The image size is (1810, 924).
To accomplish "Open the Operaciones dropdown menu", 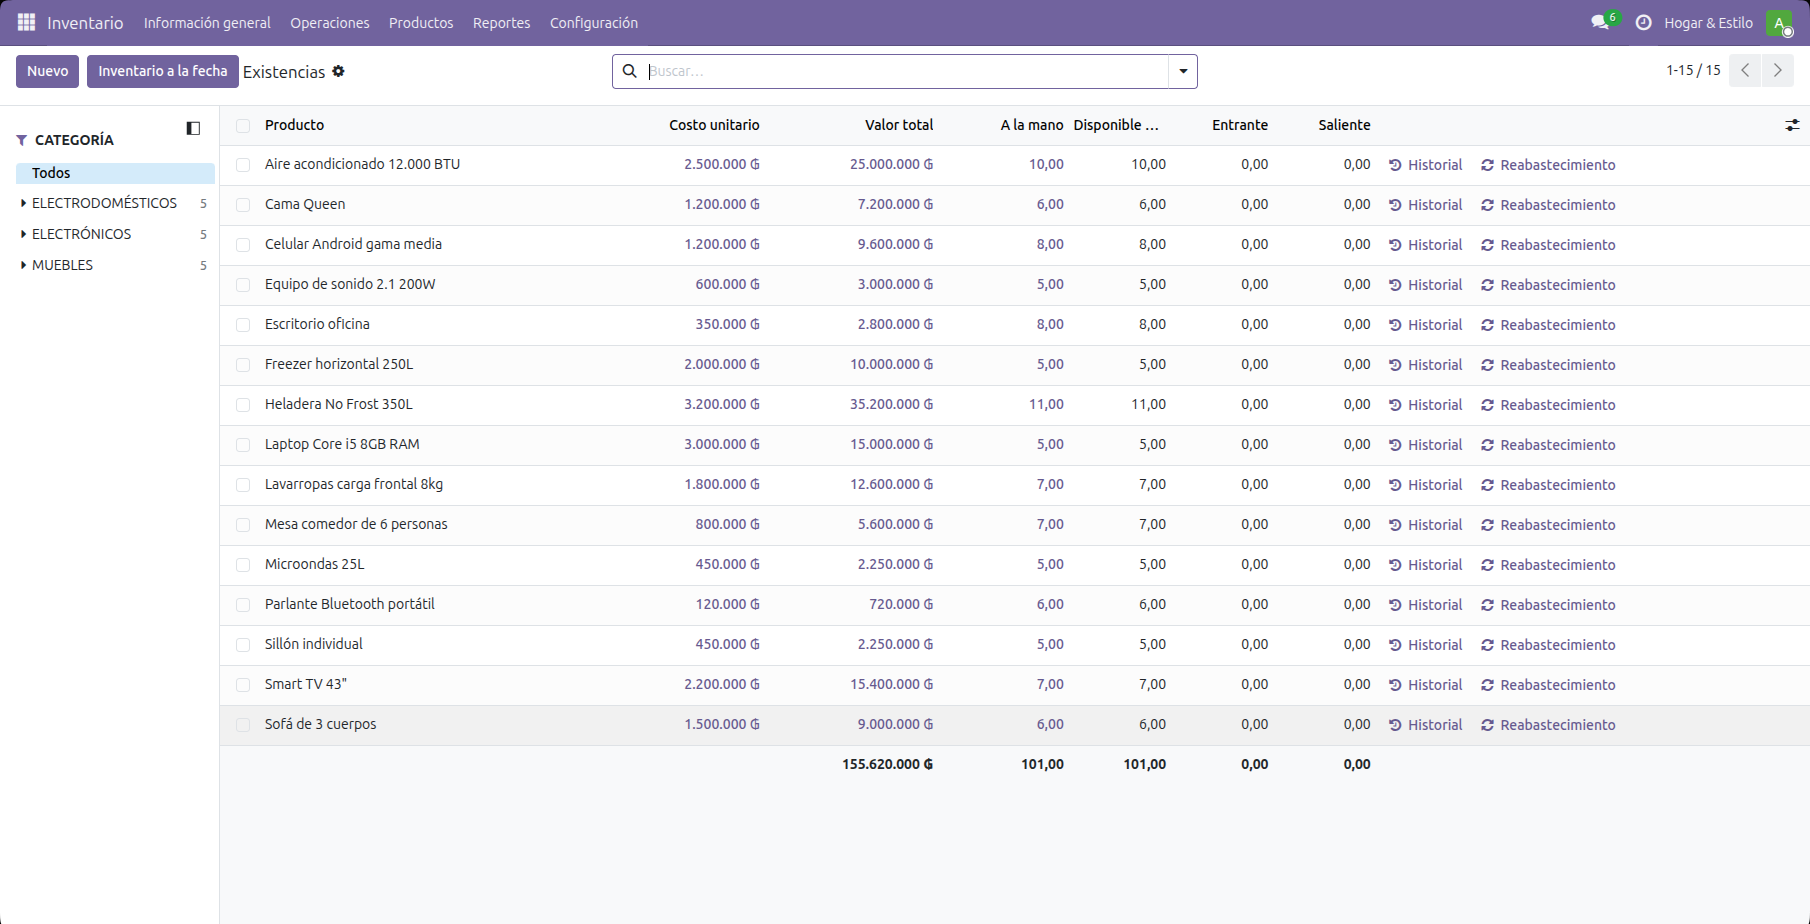I will click(x=329, y=22).
